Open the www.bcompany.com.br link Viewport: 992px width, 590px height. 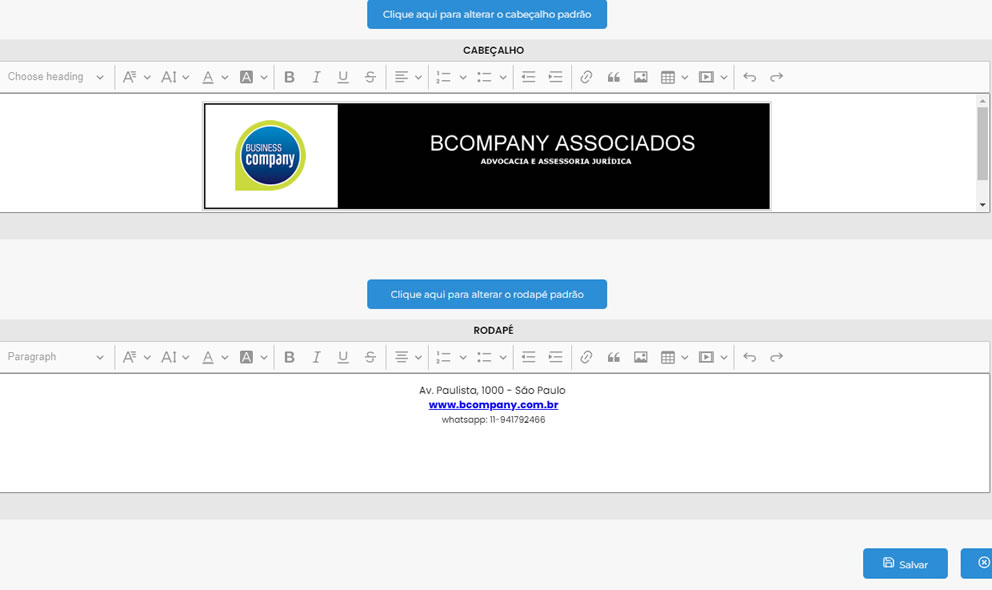coord(493,405)
